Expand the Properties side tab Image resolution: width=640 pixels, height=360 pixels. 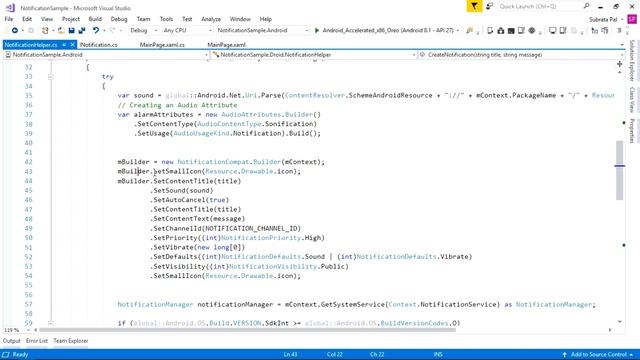632,131
